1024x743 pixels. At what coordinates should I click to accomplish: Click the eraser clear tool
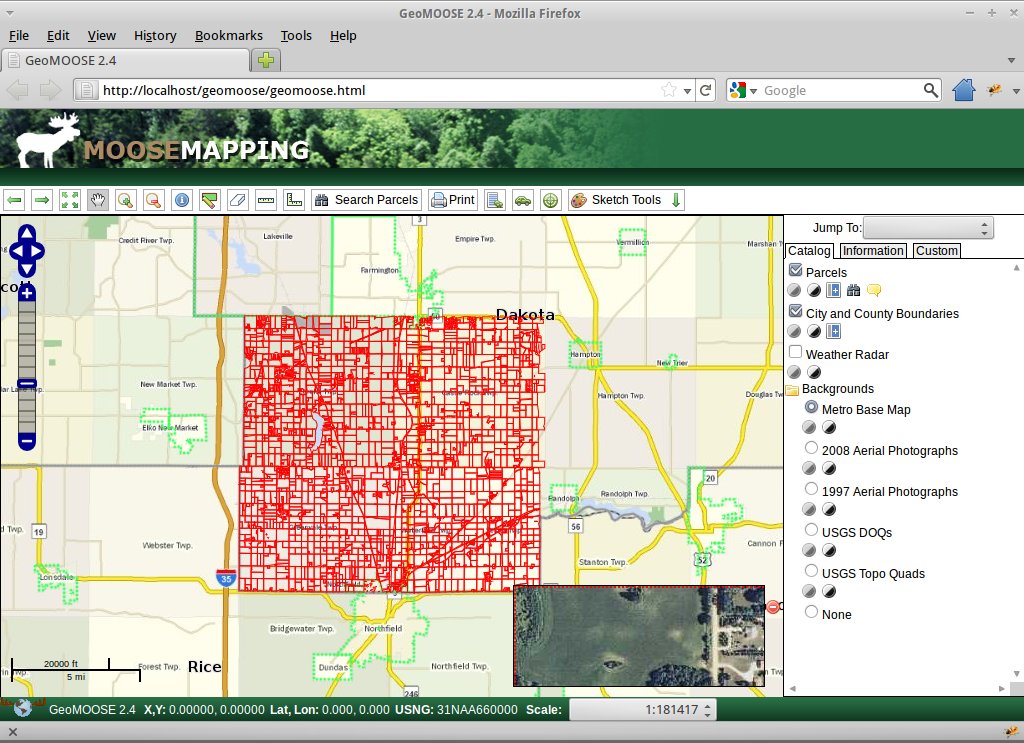coord(237,200)
